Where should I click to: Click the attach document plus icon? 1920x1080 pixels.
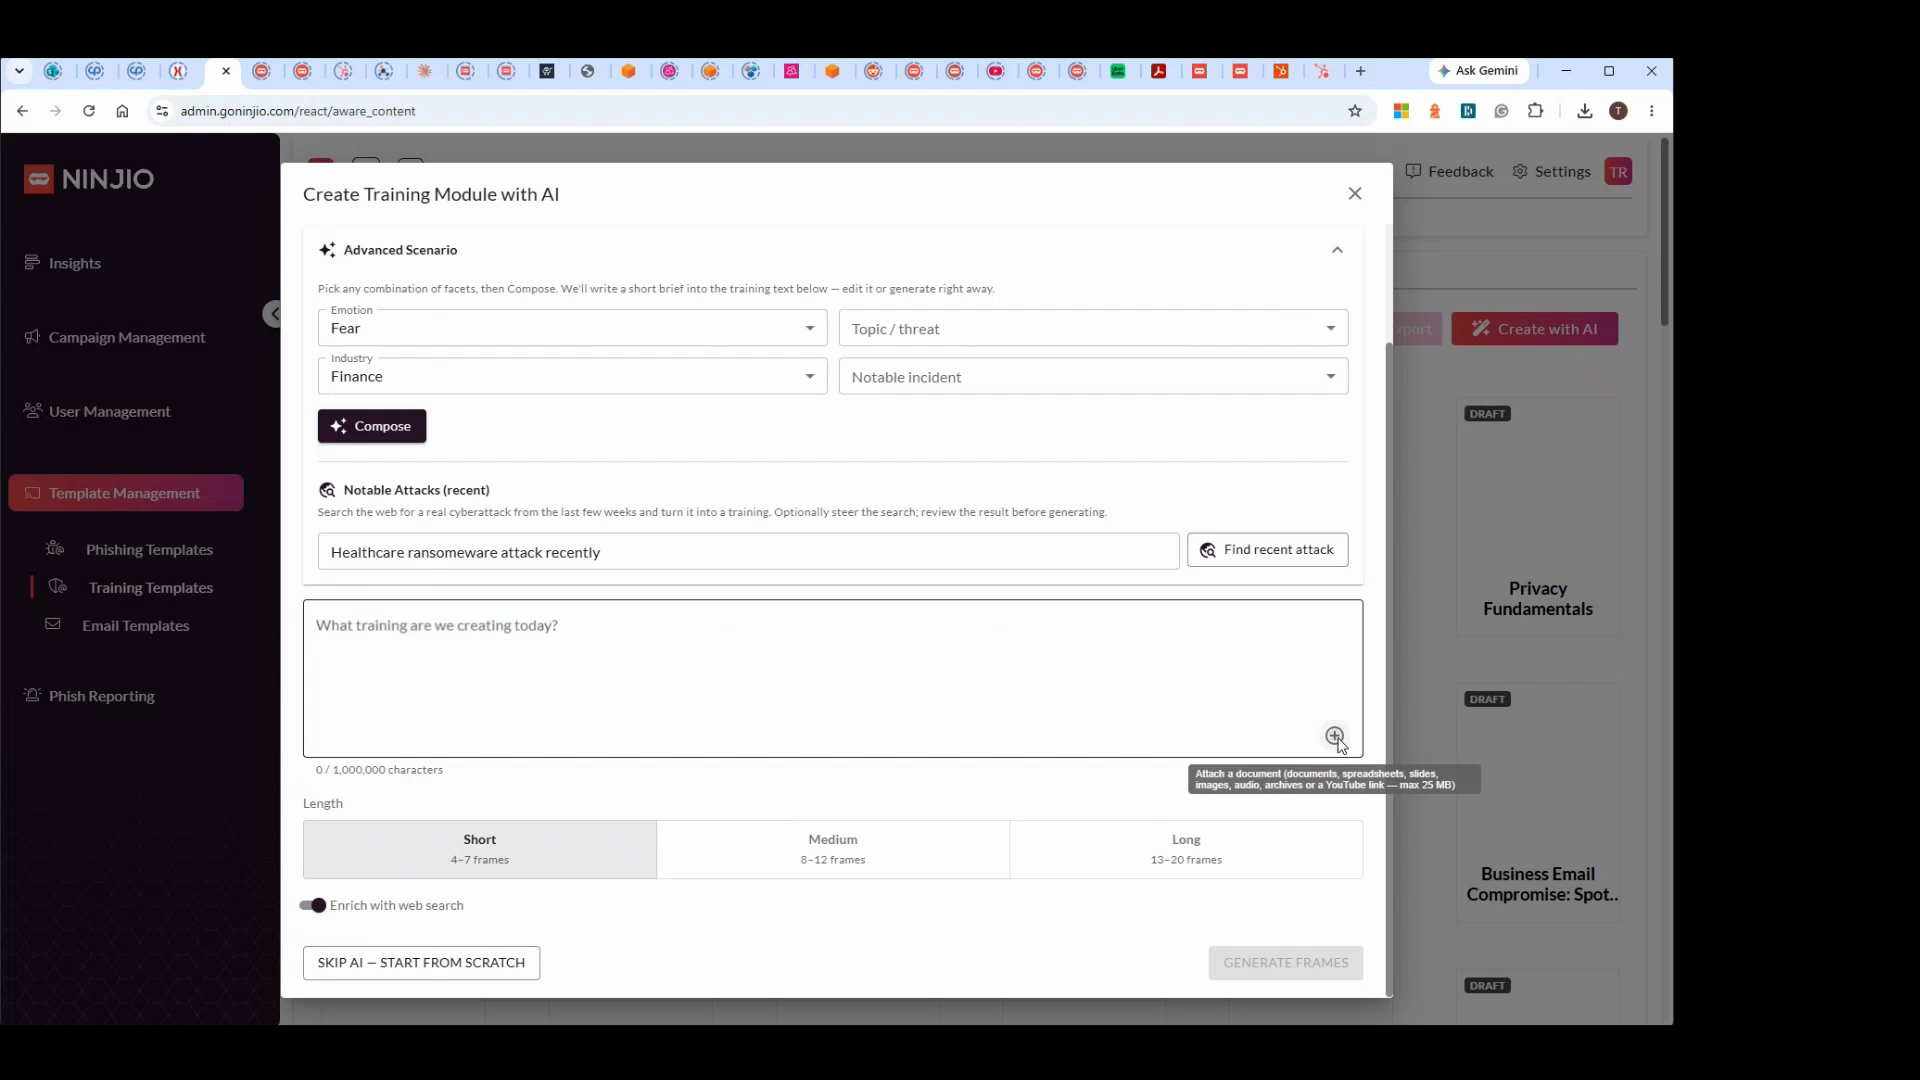point(1334,736)
